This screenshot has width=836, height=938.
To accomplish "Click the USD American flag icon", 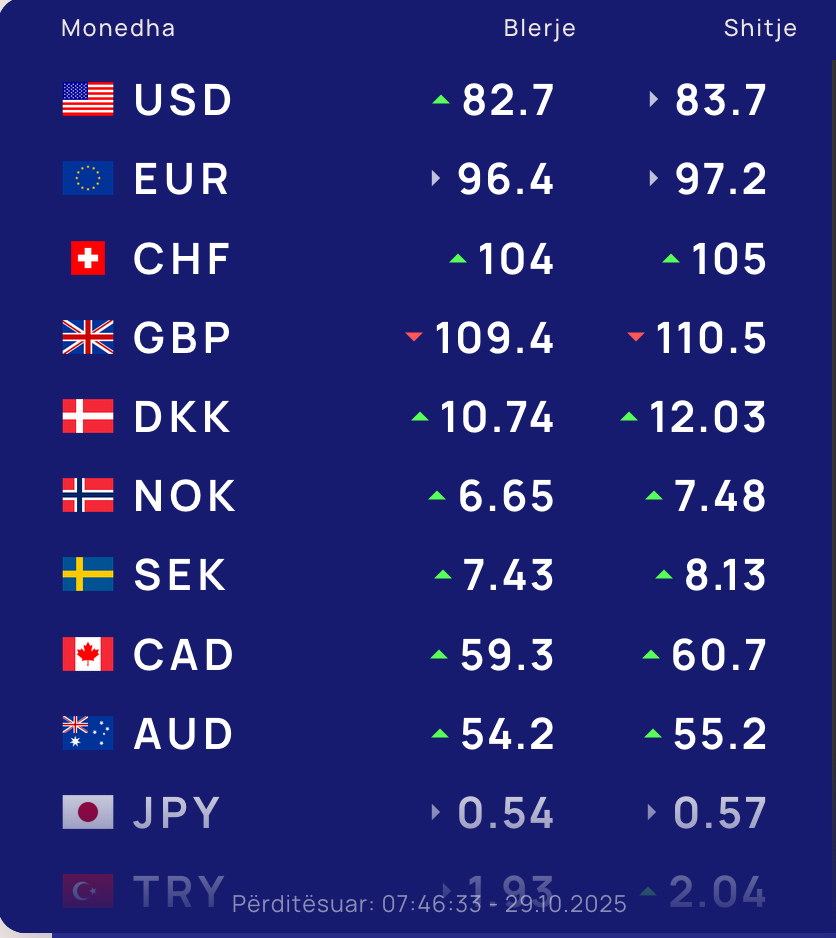I will [x=88, y=99].
